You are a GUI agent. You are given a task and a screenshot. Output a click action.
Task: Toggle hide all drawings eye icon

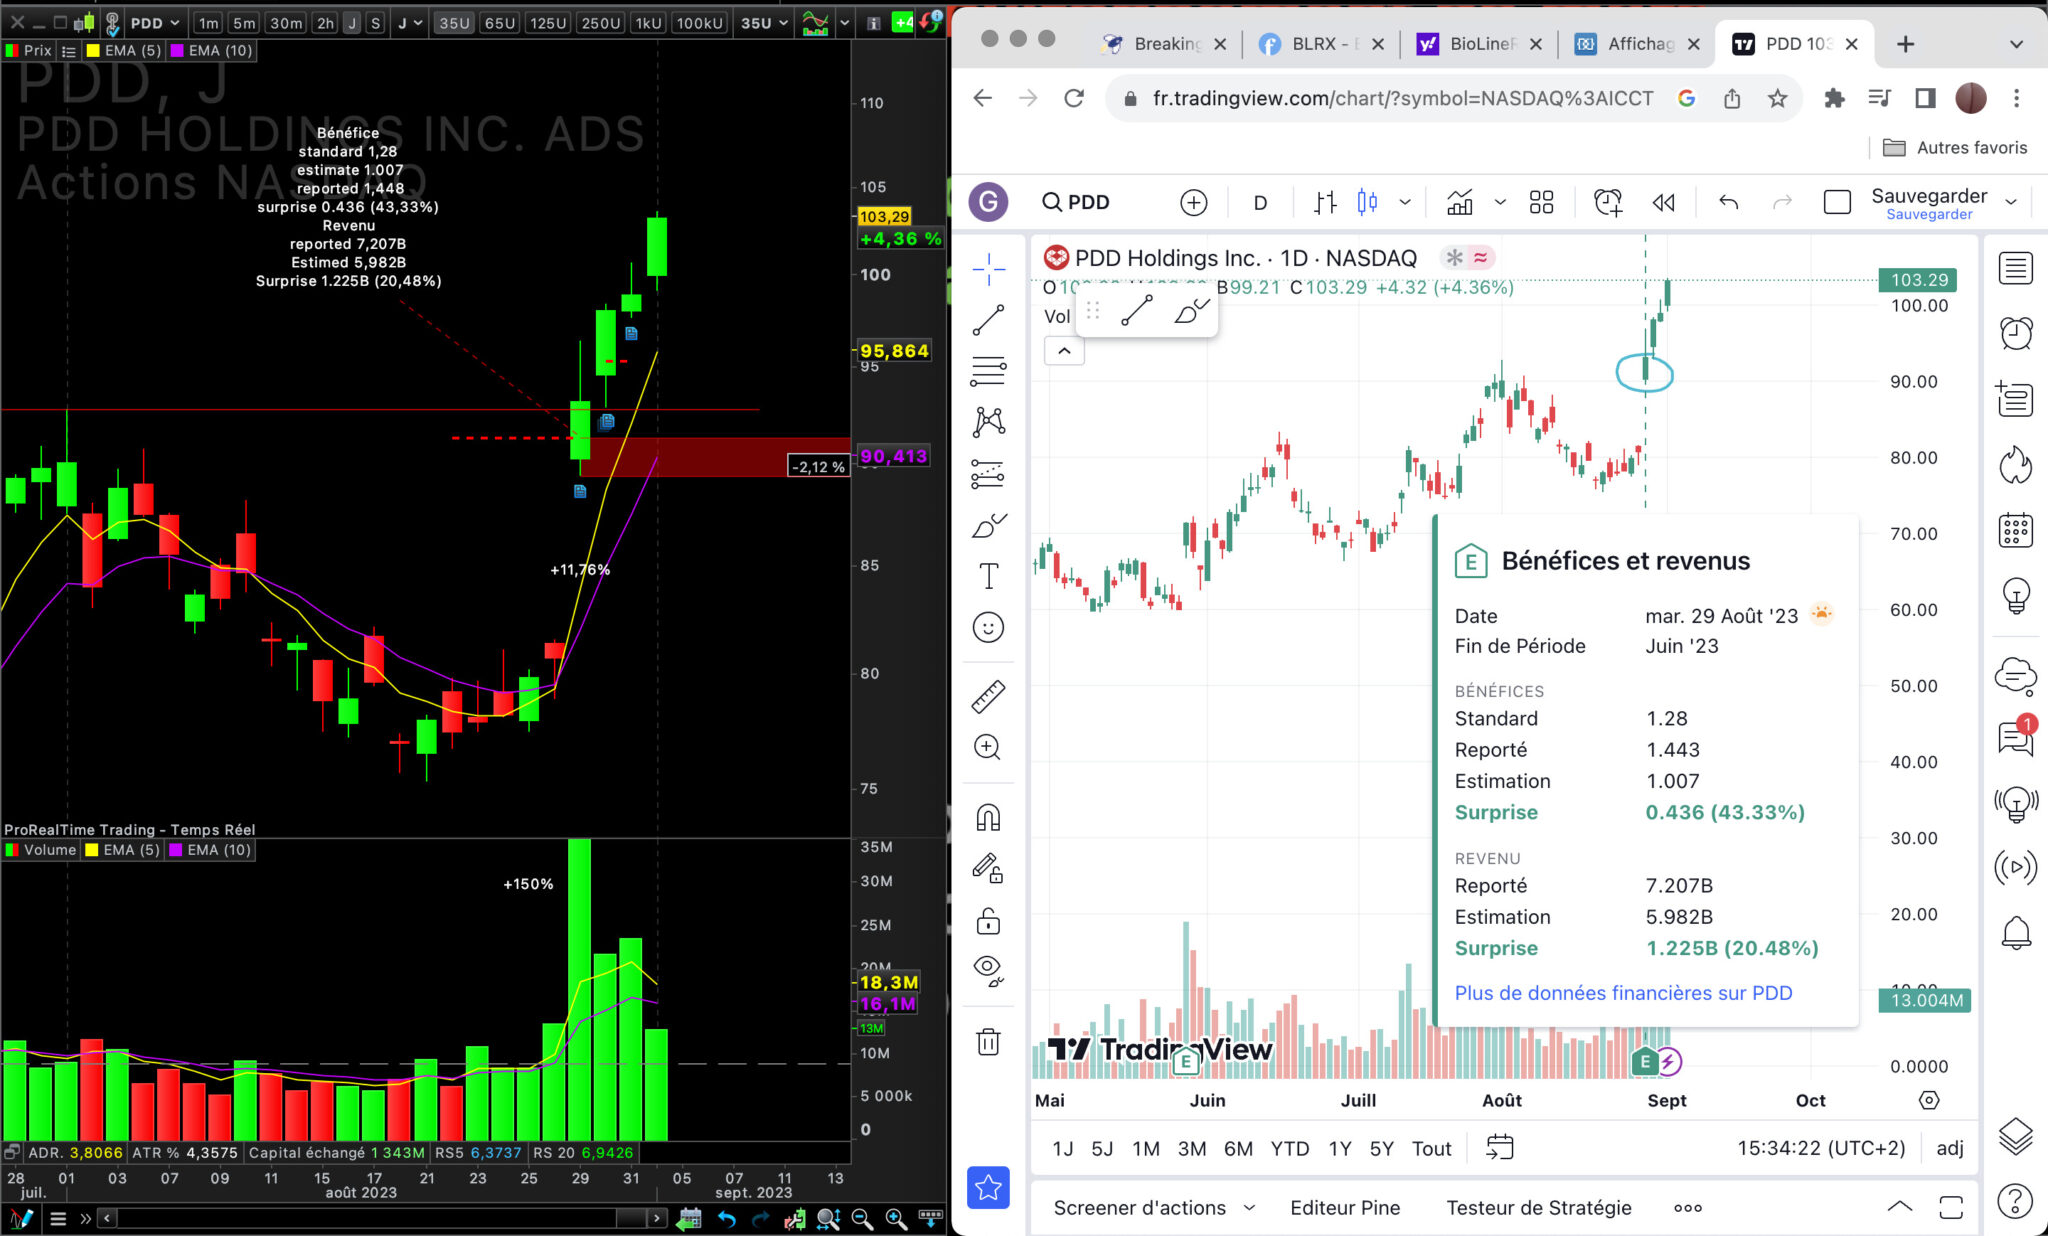pyautogui.click(x=988, y=968)
